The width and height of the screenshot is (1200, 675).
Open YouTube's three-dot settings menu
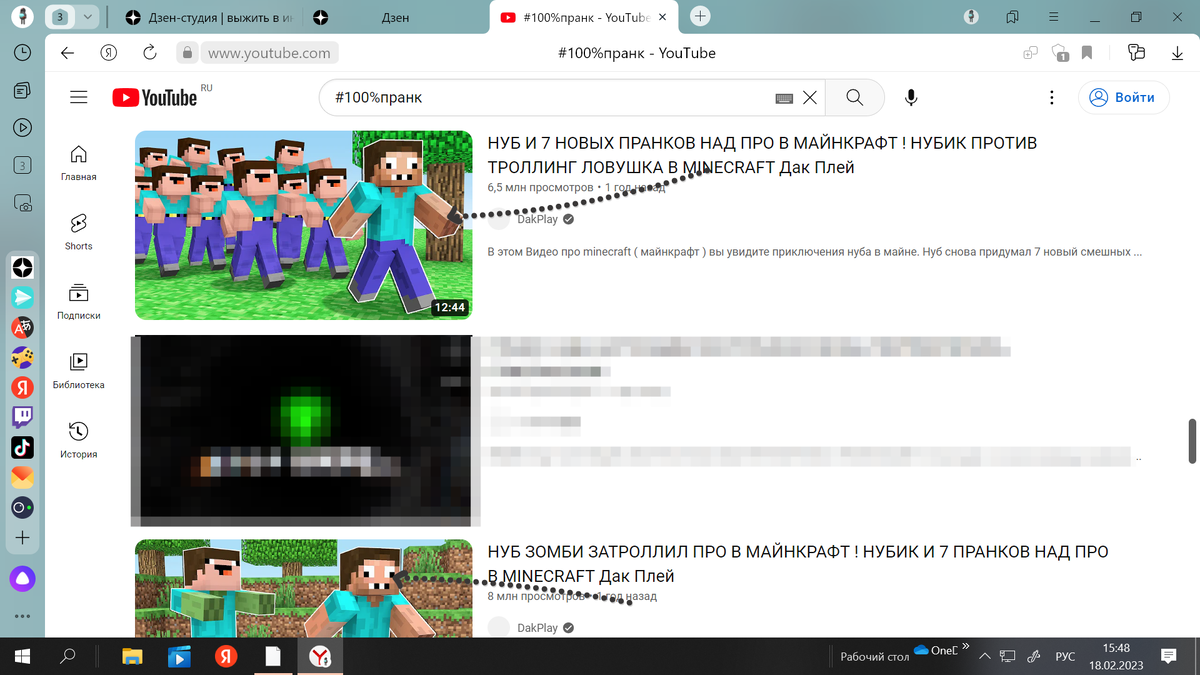(1051, 97)
